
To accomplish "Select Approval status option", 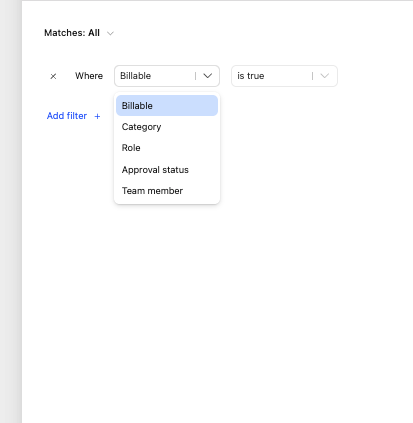I will pyautogui.click(x=167, y=170).
